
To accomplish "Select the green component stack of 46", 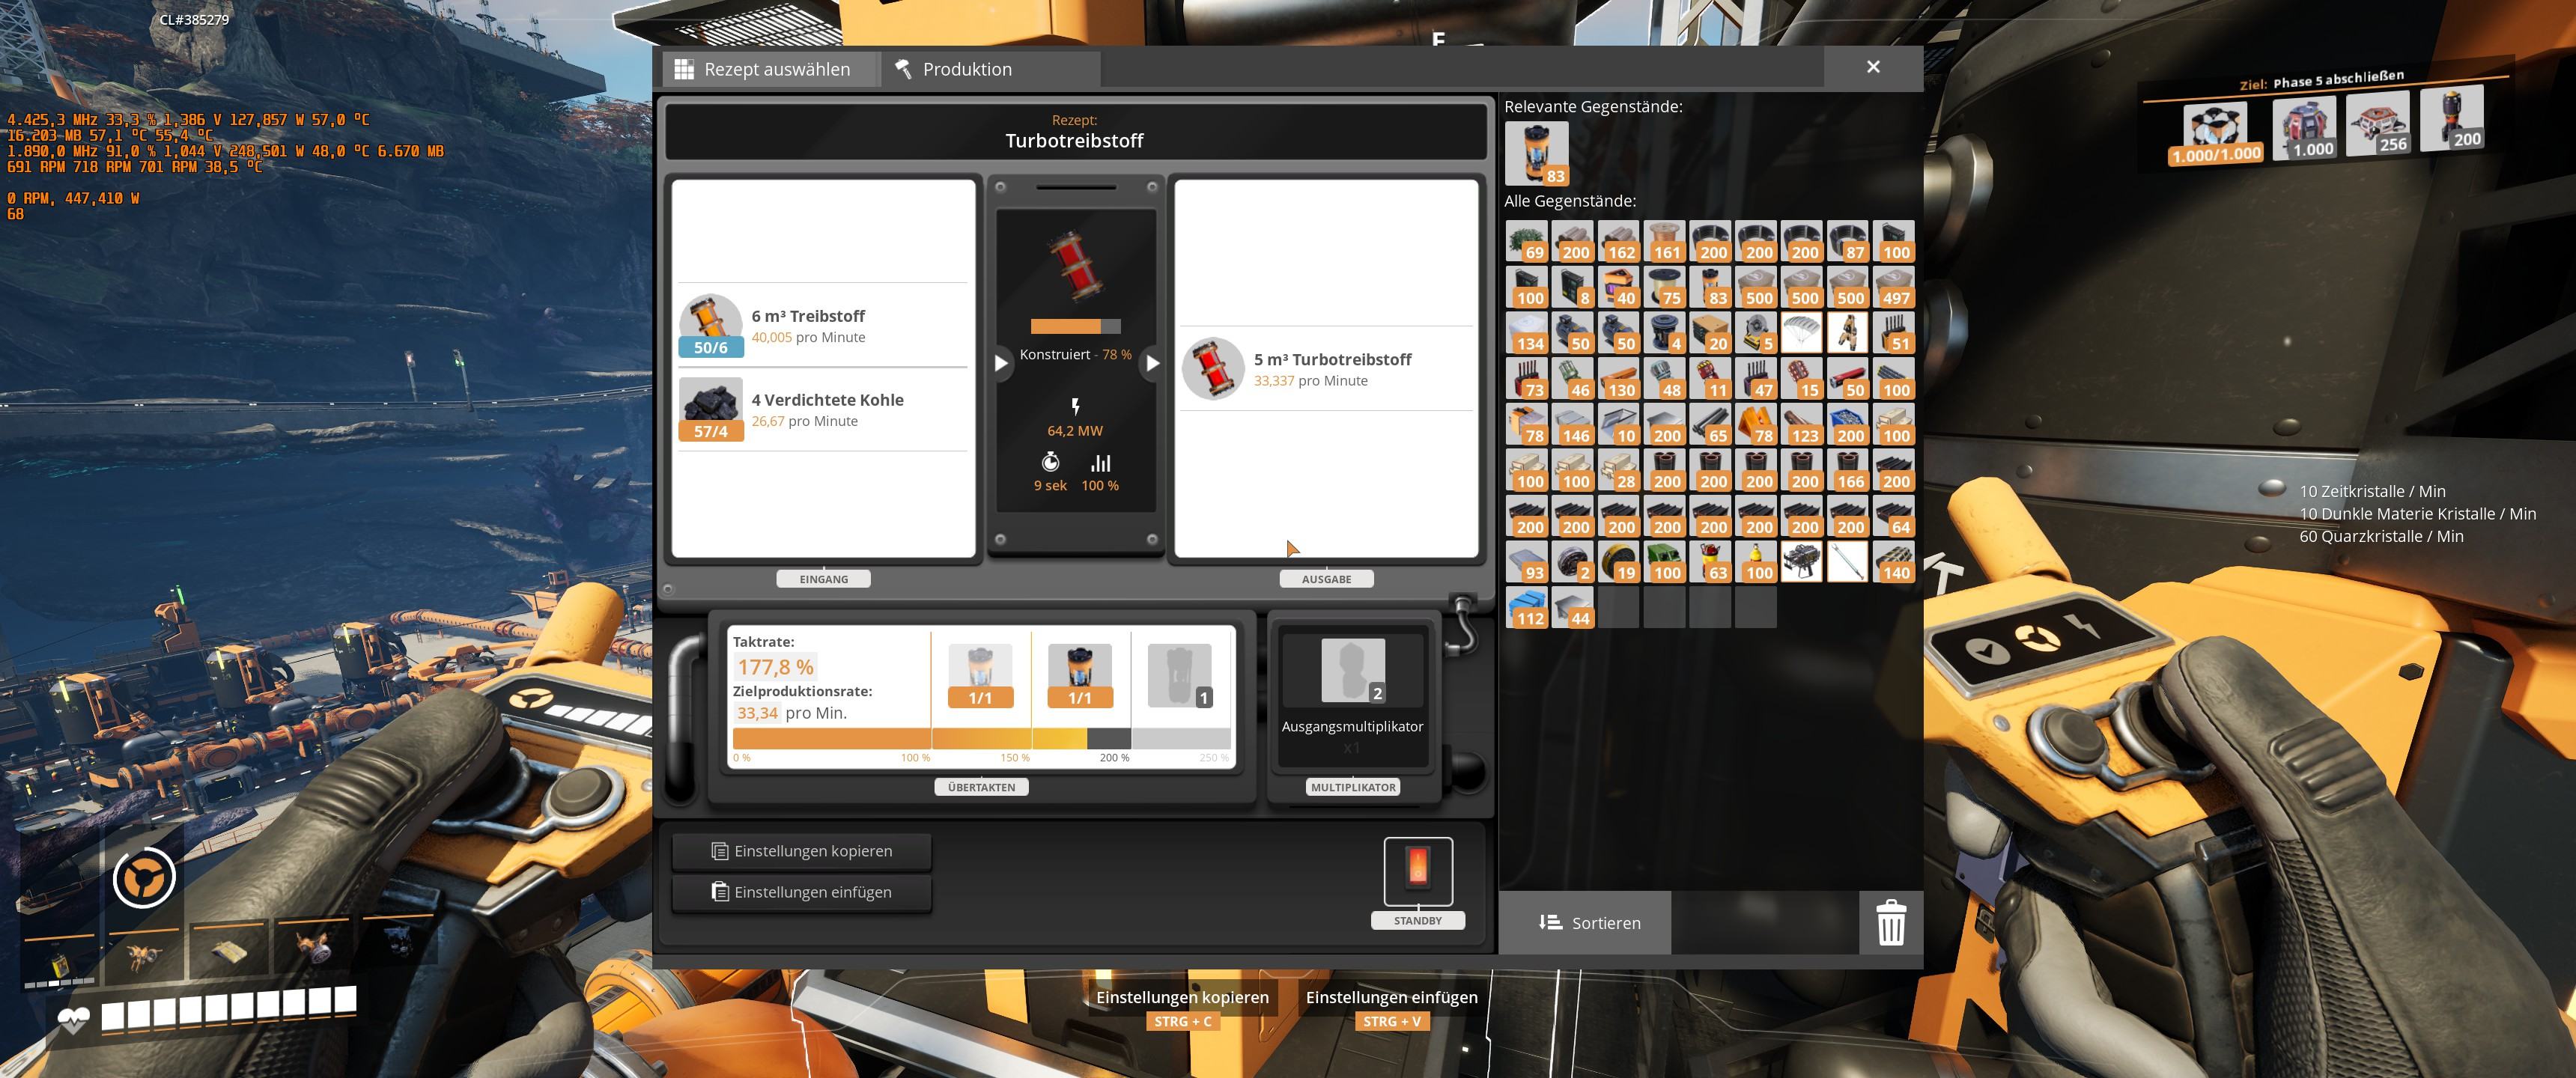I will point(1573,379).
